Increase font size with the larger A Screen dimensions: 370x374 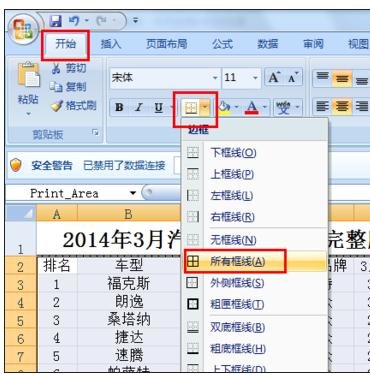(274, 78)
